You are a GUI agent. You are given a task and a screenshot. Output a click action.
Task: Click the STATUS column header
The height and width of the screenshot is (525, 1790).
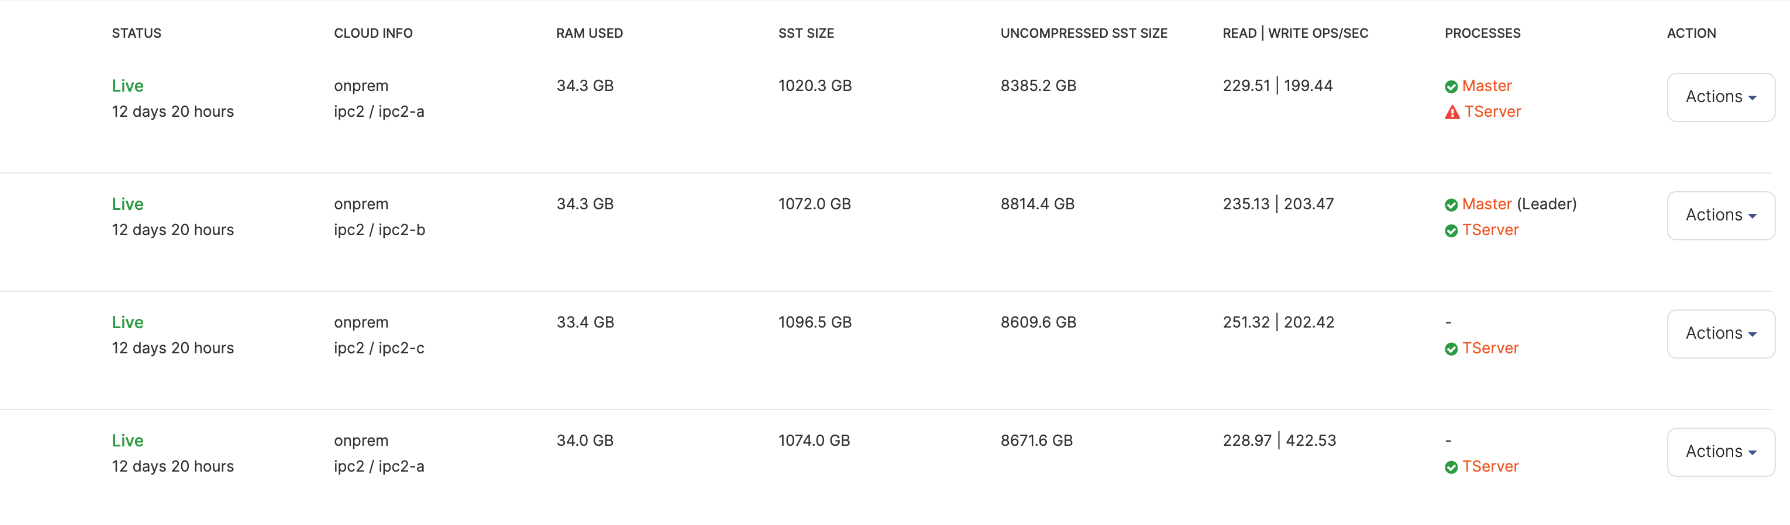[137, 33]
